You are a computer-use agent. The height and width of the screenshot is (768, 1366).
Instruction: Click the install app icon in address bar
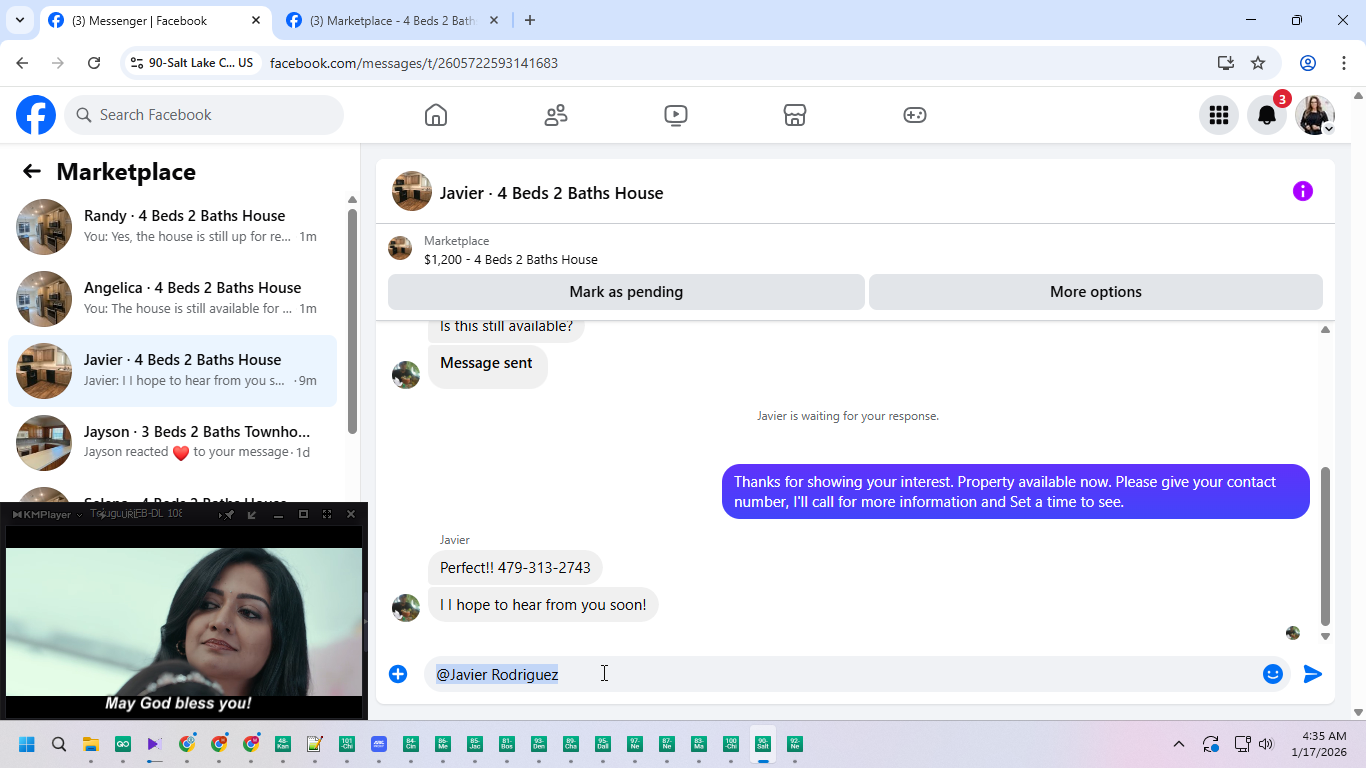[1226, 63]
